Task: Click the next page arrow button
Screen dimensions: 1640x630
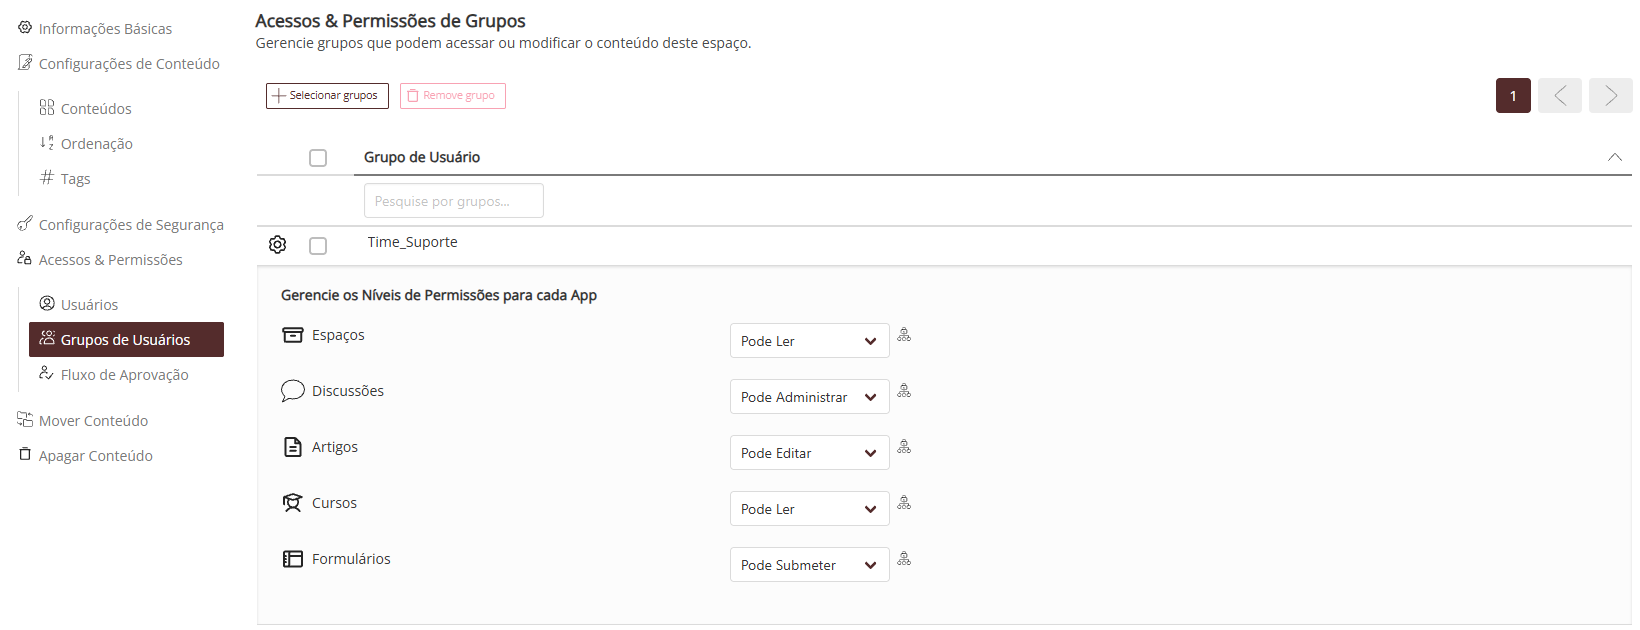Action: 1611,96
